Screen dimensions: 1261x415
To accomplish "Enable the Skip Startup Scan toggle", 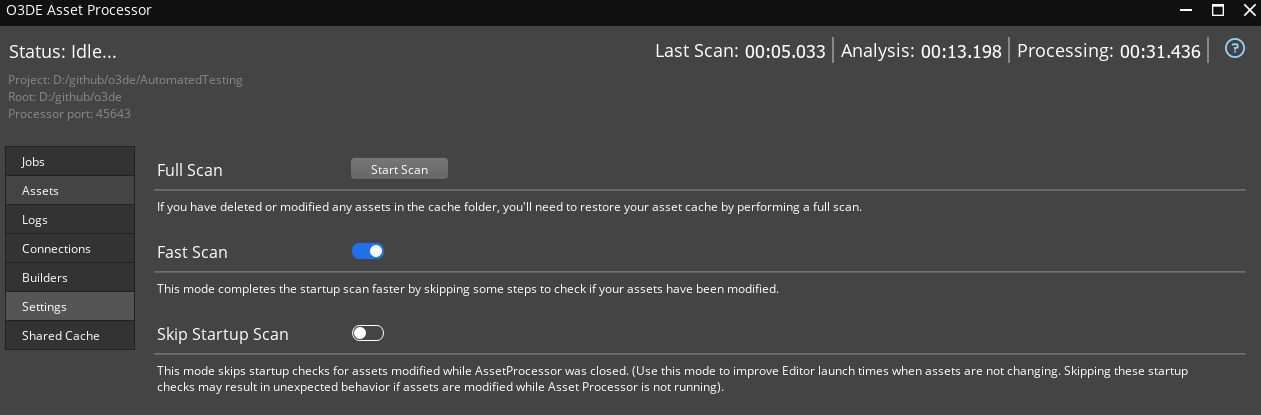I will tap(368, 333).
